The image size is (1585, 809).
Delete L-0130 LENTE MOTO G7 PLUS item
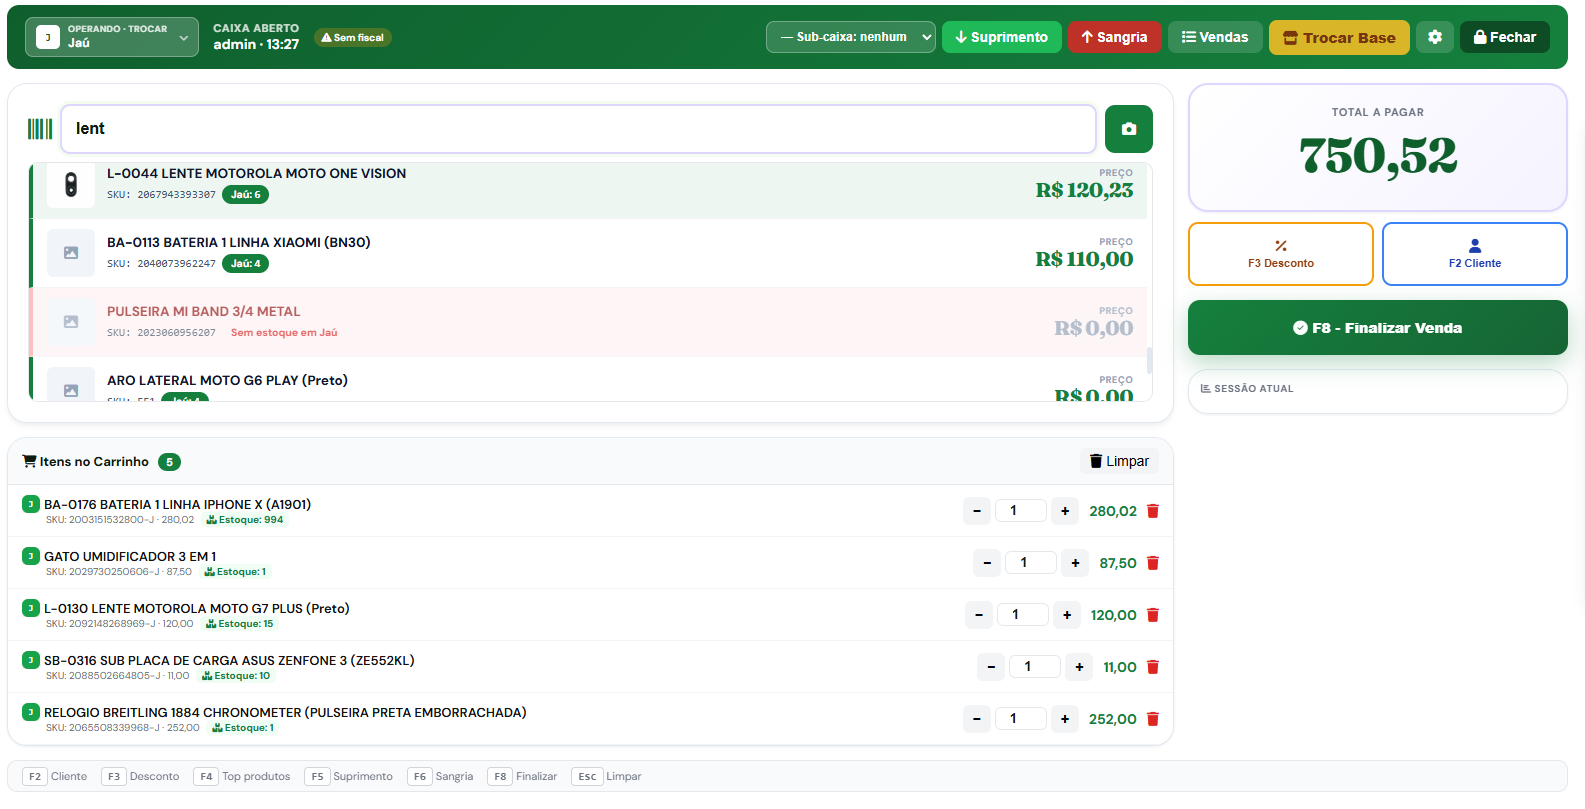(x=1152, y=615)
